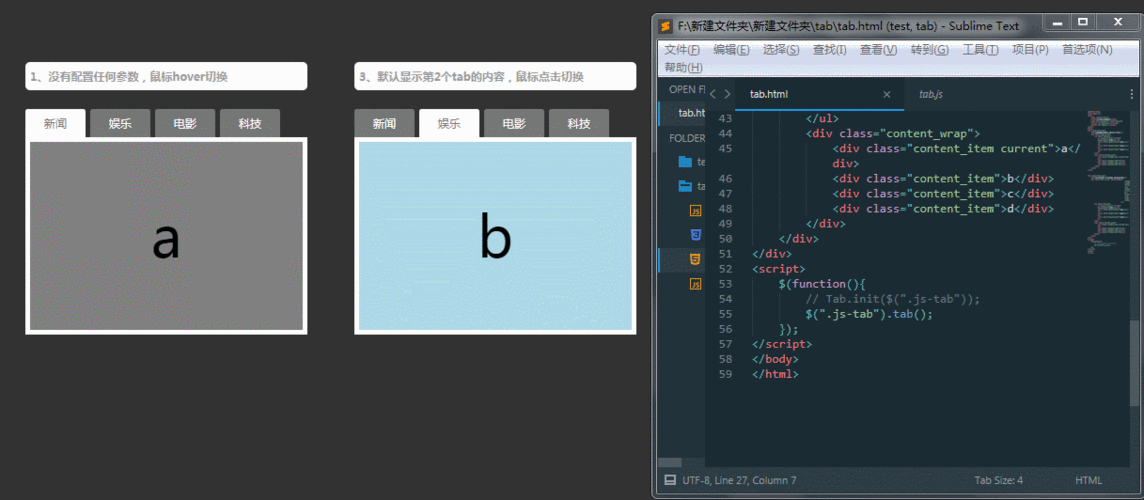
Task: Click the right arrow beside the tab bar
Action: 727,94
